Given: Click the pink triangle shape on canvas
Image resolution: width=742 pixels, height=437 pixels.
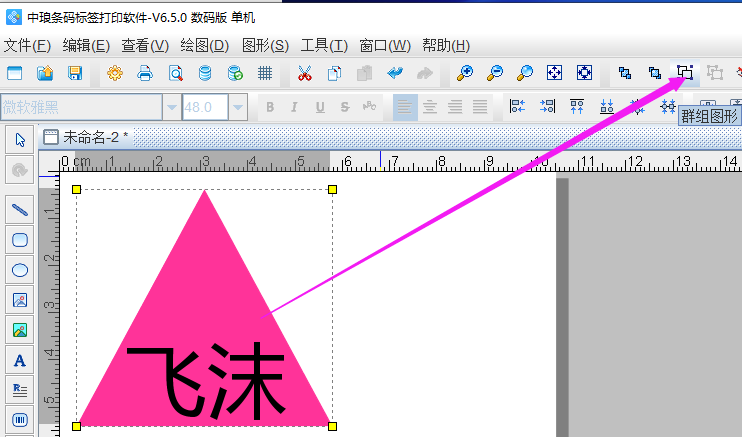Looking at the screenshot, I should [x=205, y=290].
